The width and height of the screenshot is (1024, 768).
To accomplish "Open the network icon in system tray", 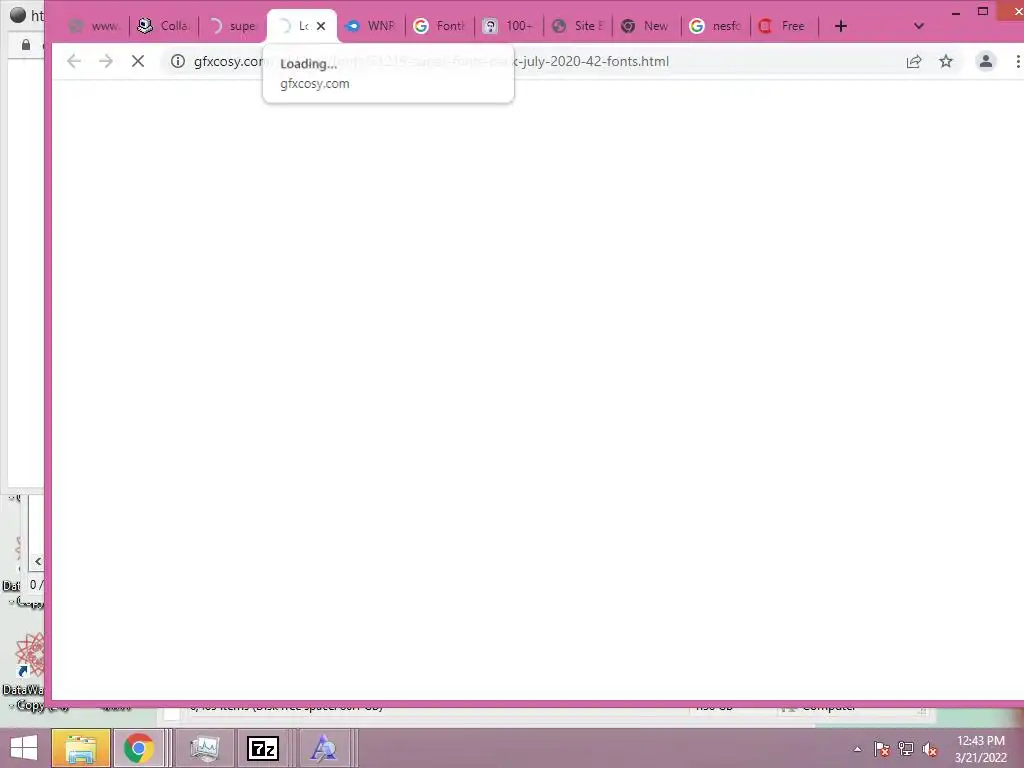I will 906,749.
